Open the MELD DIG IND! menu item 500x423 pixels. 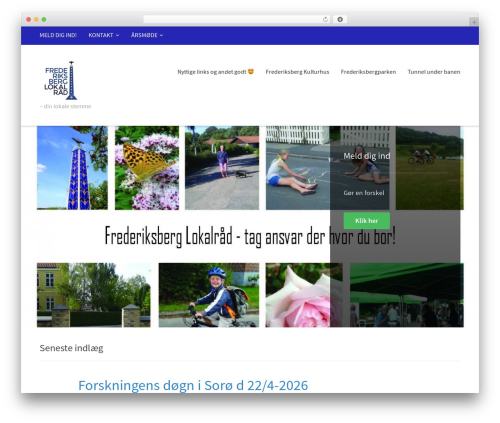pyautogui.click(x=58, y=35)
